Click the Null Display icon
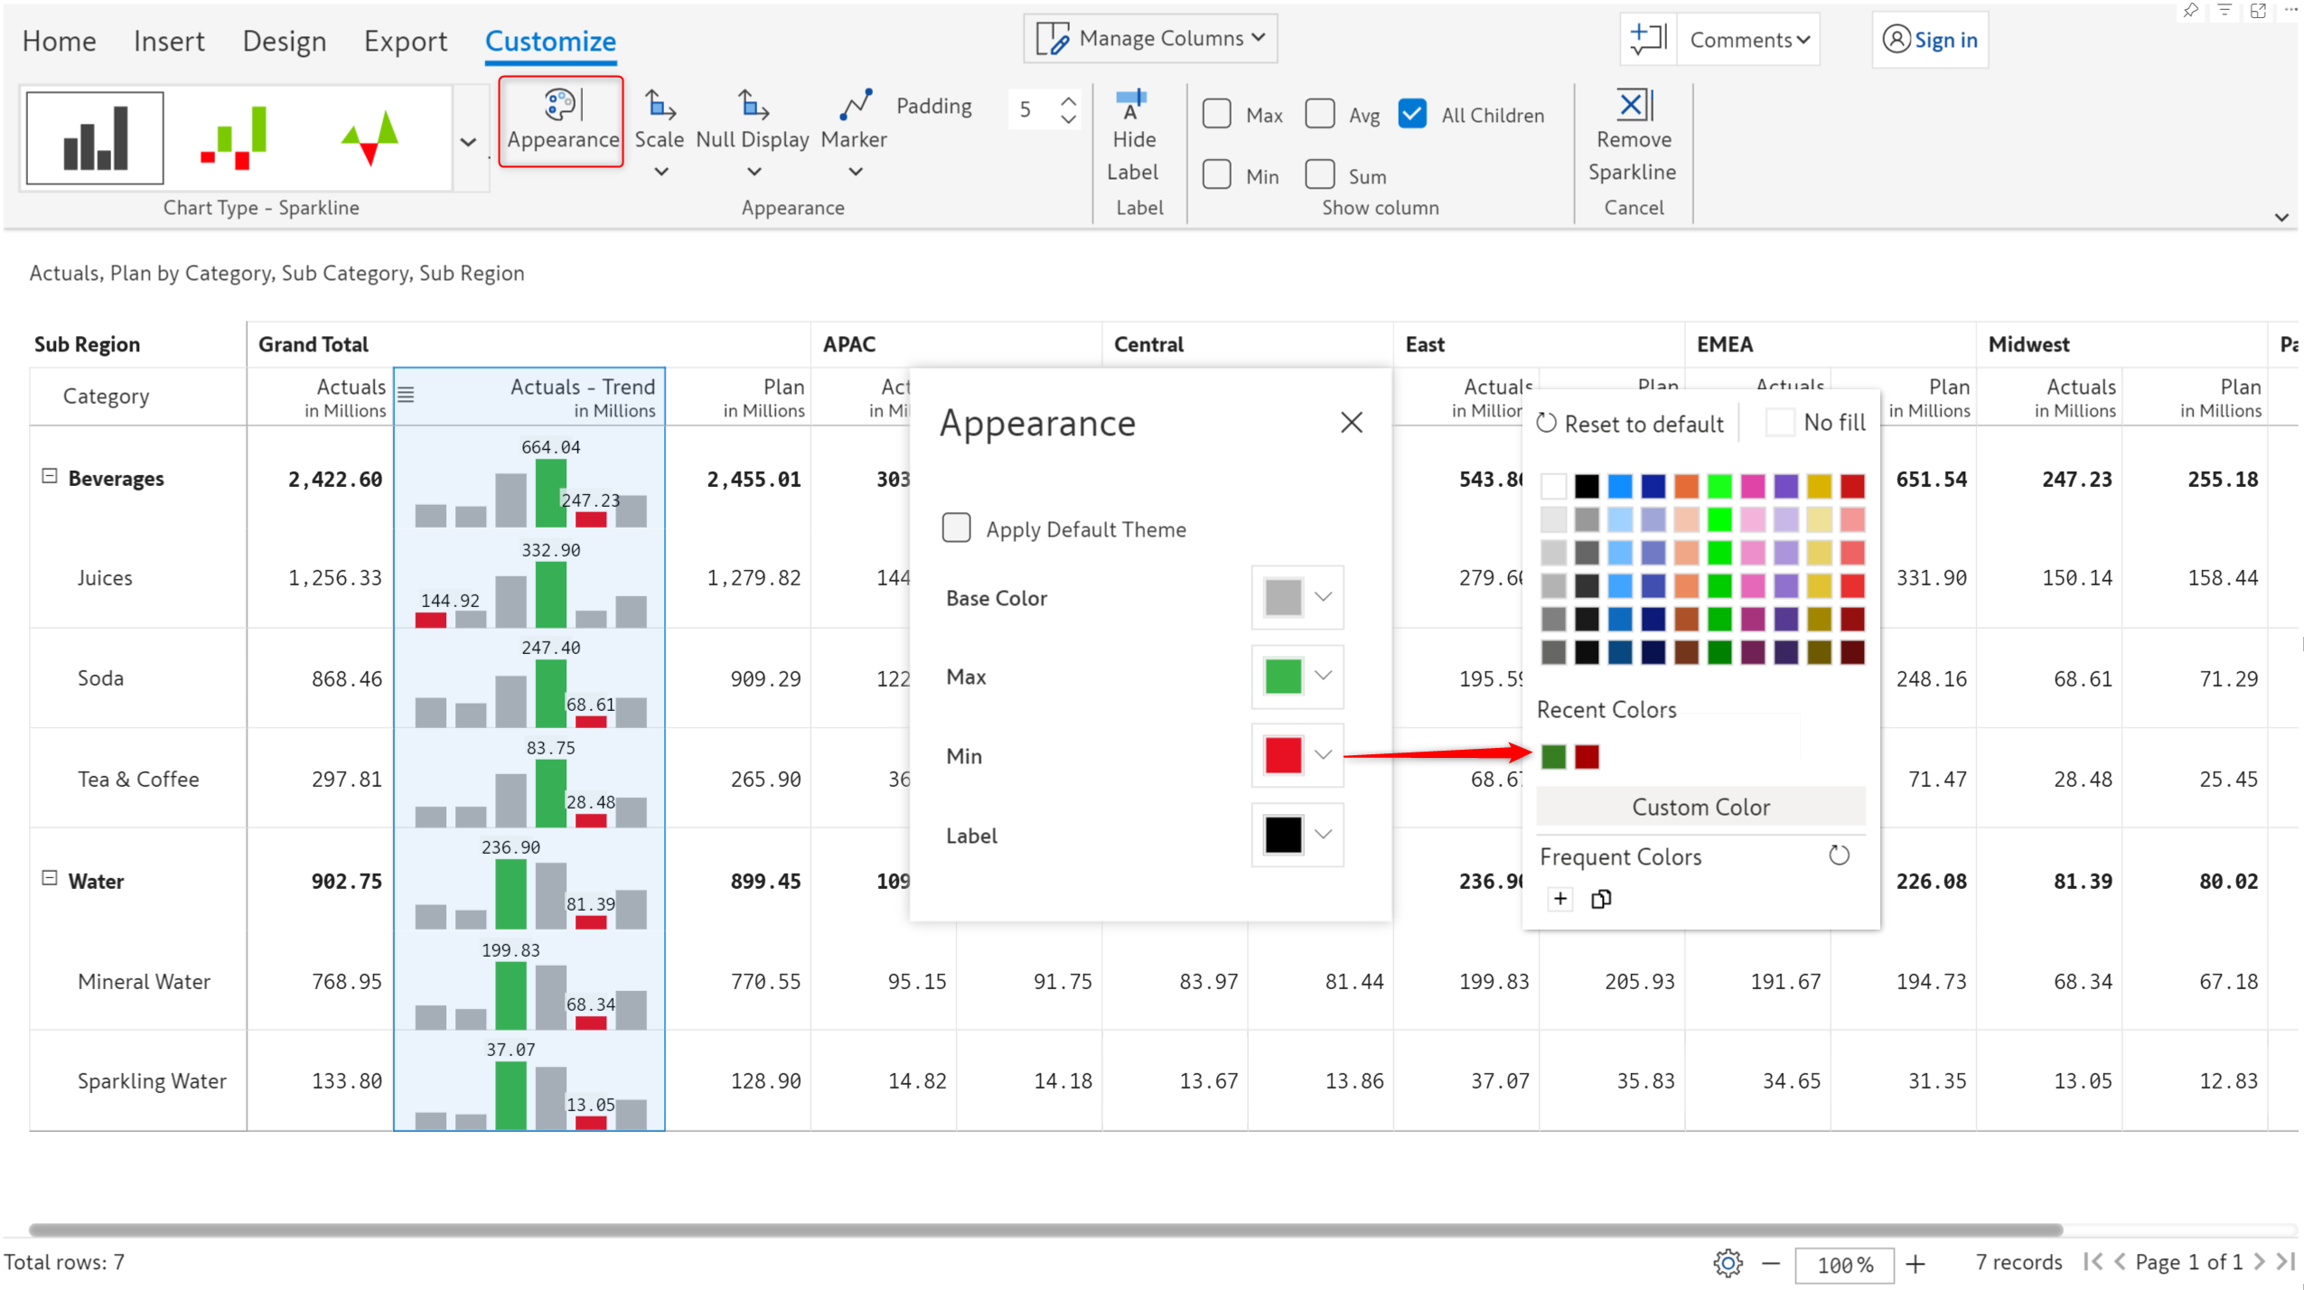 752,106
